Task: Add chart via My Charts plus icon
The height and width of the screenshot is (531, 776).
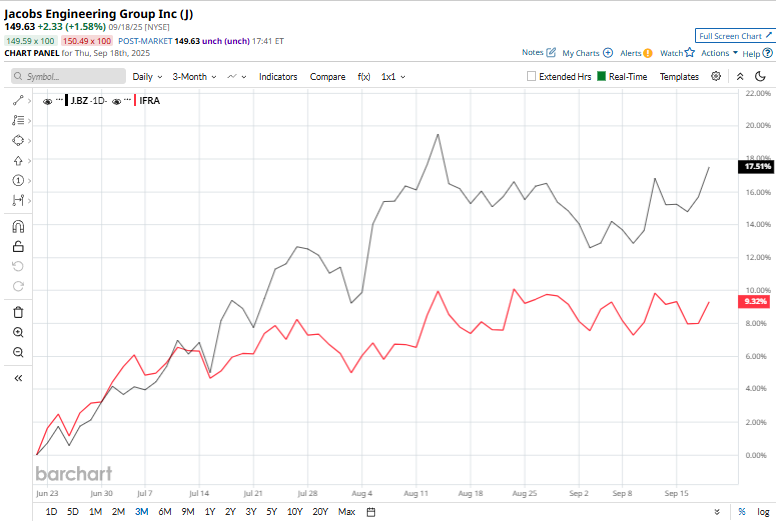Action: click(x=608, y=53)
